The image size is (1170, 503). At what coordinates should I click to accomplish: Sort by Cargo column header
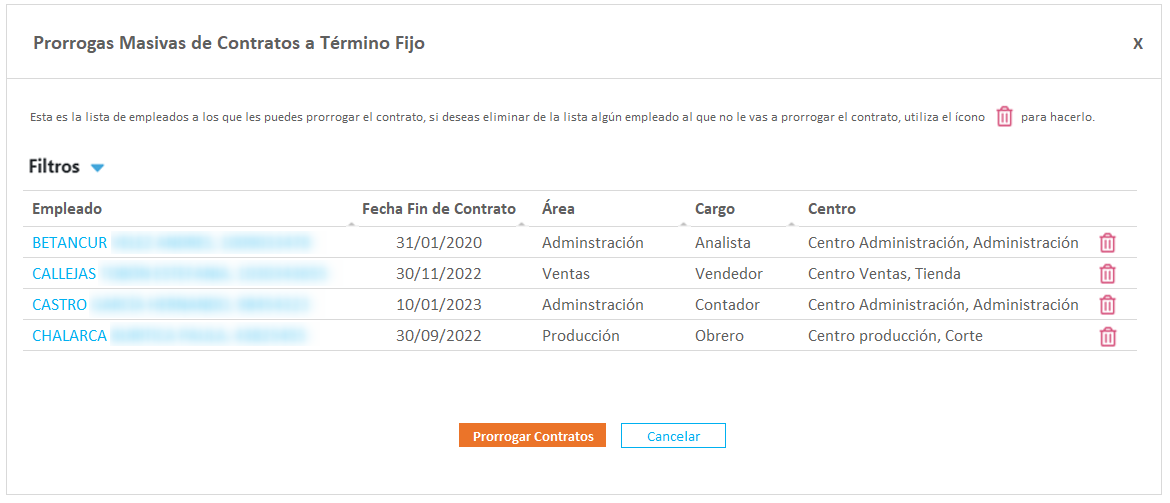(715, 209)
